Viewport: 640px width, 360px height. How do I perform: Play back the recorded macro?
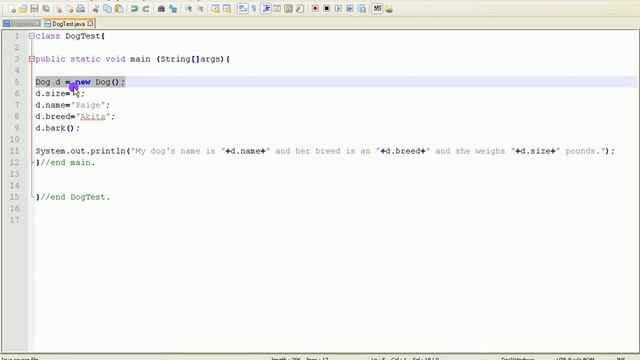tap(338, 9)
